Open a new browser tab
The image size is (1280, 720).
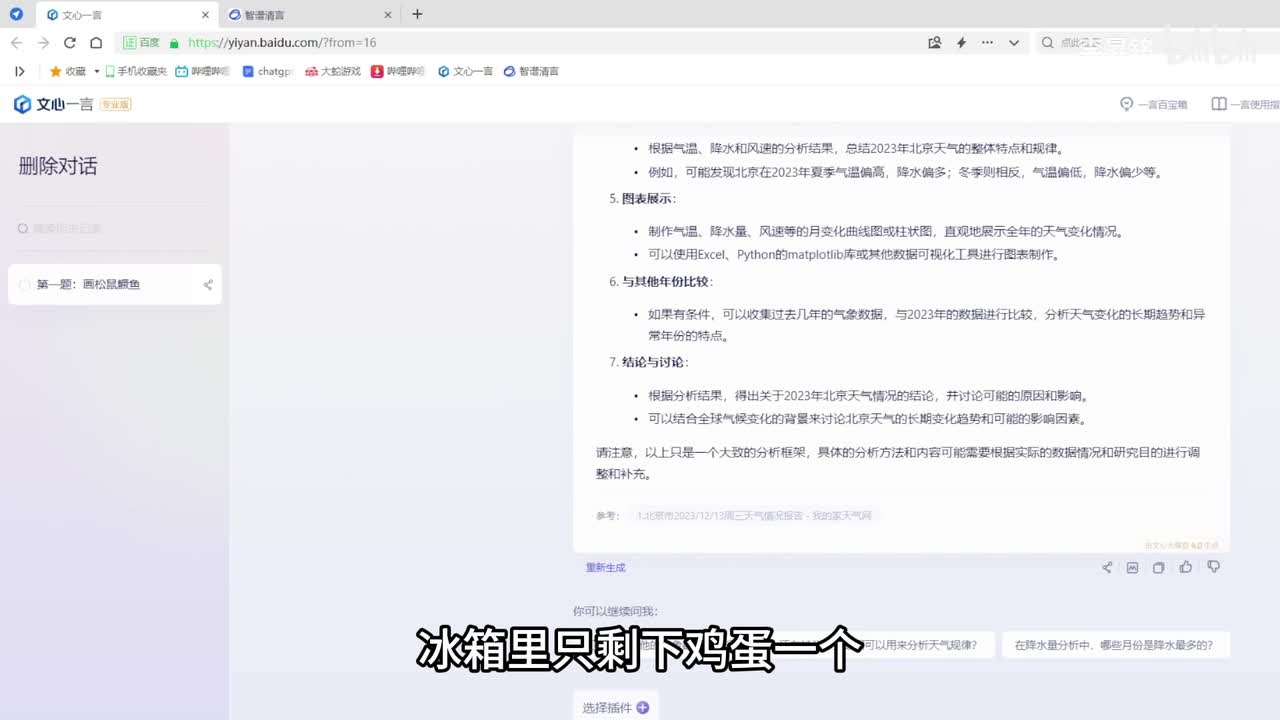[x=417, y=14]
